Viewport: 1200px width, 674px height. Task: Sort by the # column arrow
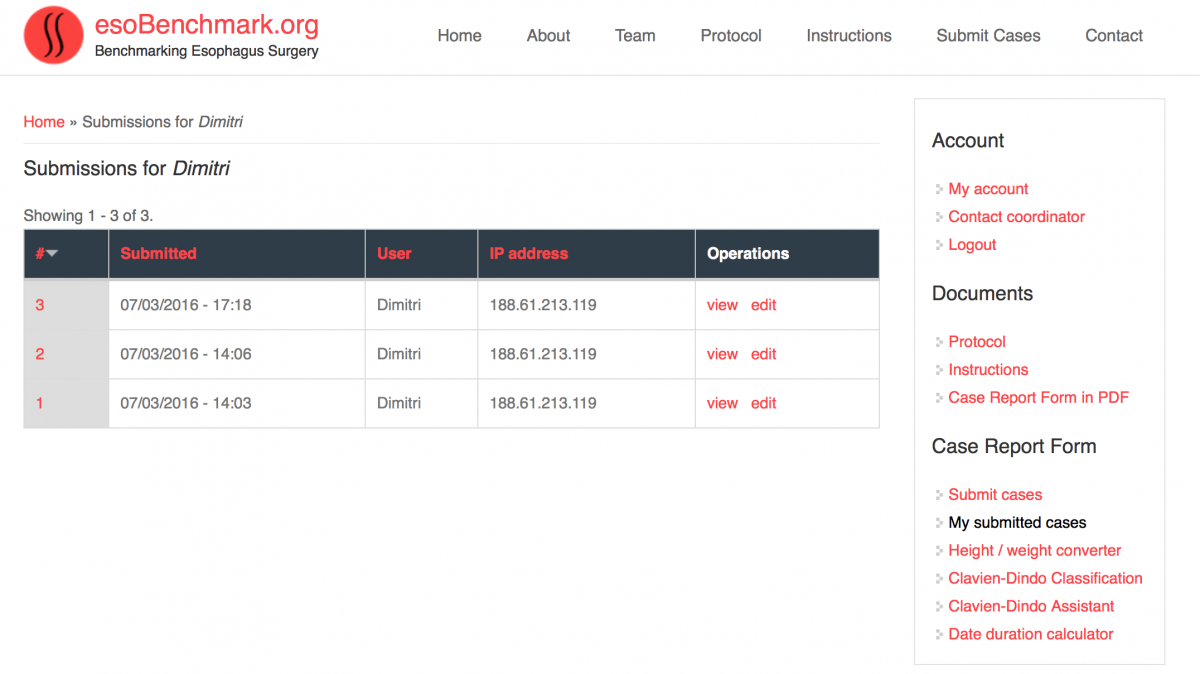(x=52, y=254)
